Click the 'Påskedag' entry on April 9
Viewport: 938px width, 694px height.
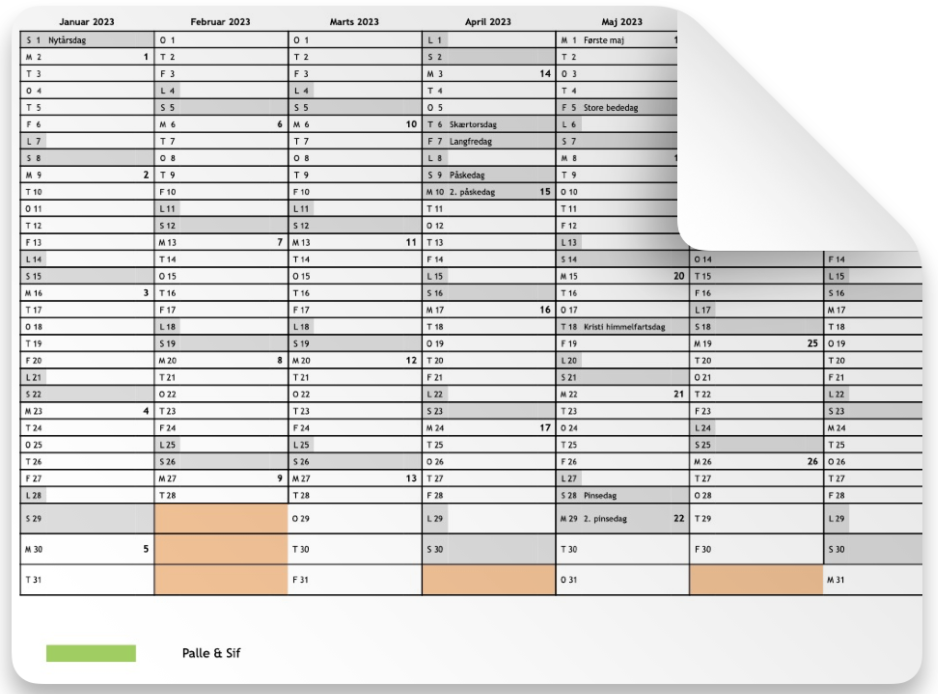[467, 175]
